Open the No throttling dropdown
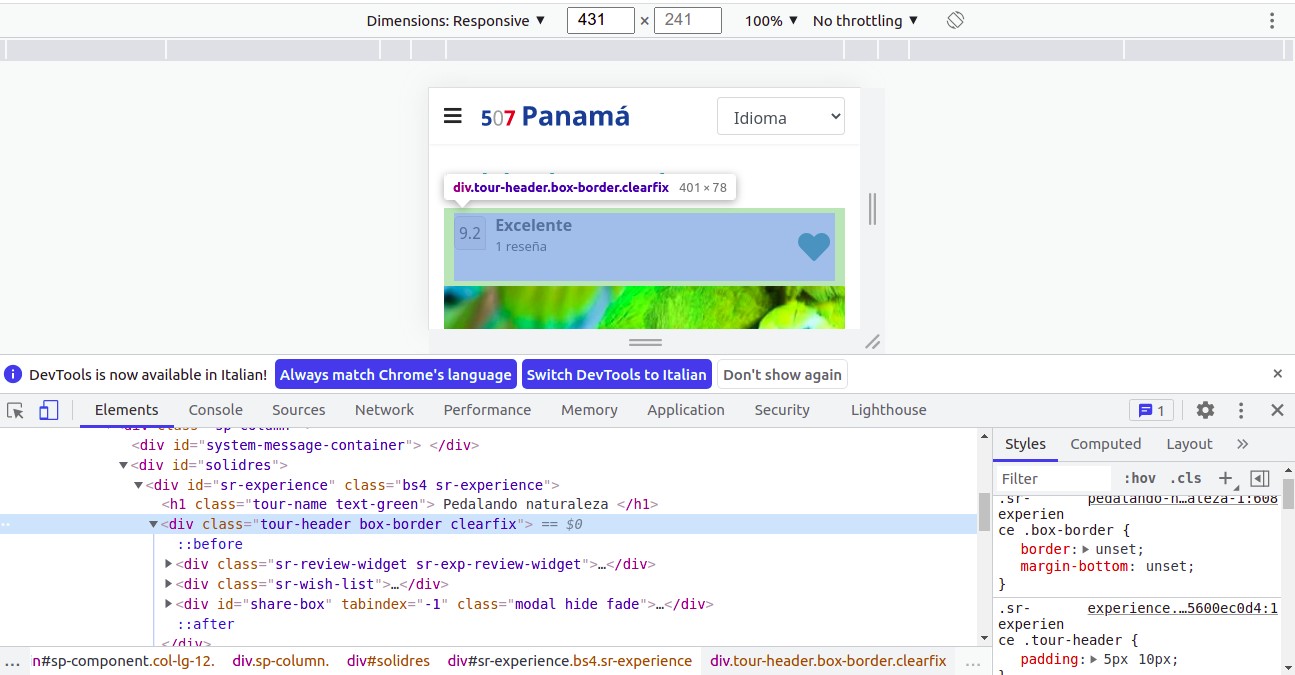 [865, 20]
